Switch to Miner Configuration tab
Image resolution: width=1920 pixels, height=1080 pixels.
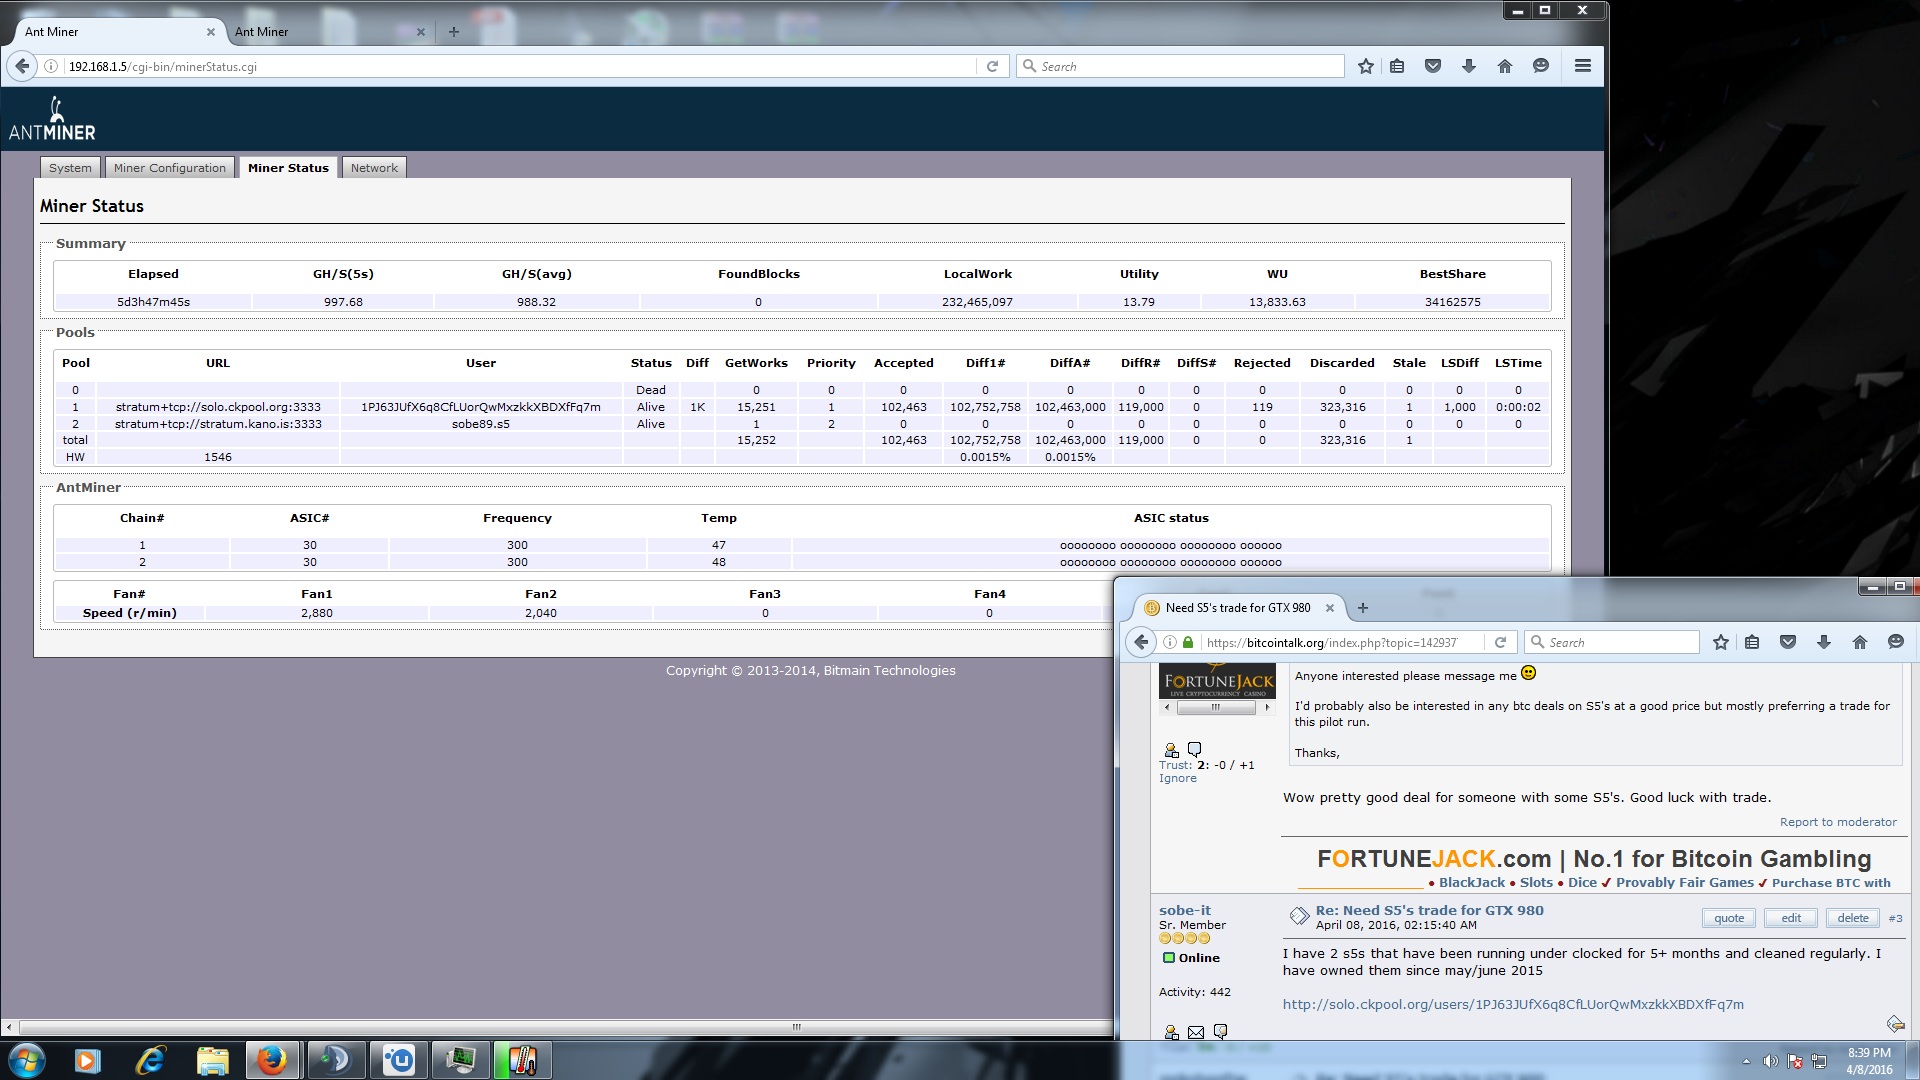[170, 168]
